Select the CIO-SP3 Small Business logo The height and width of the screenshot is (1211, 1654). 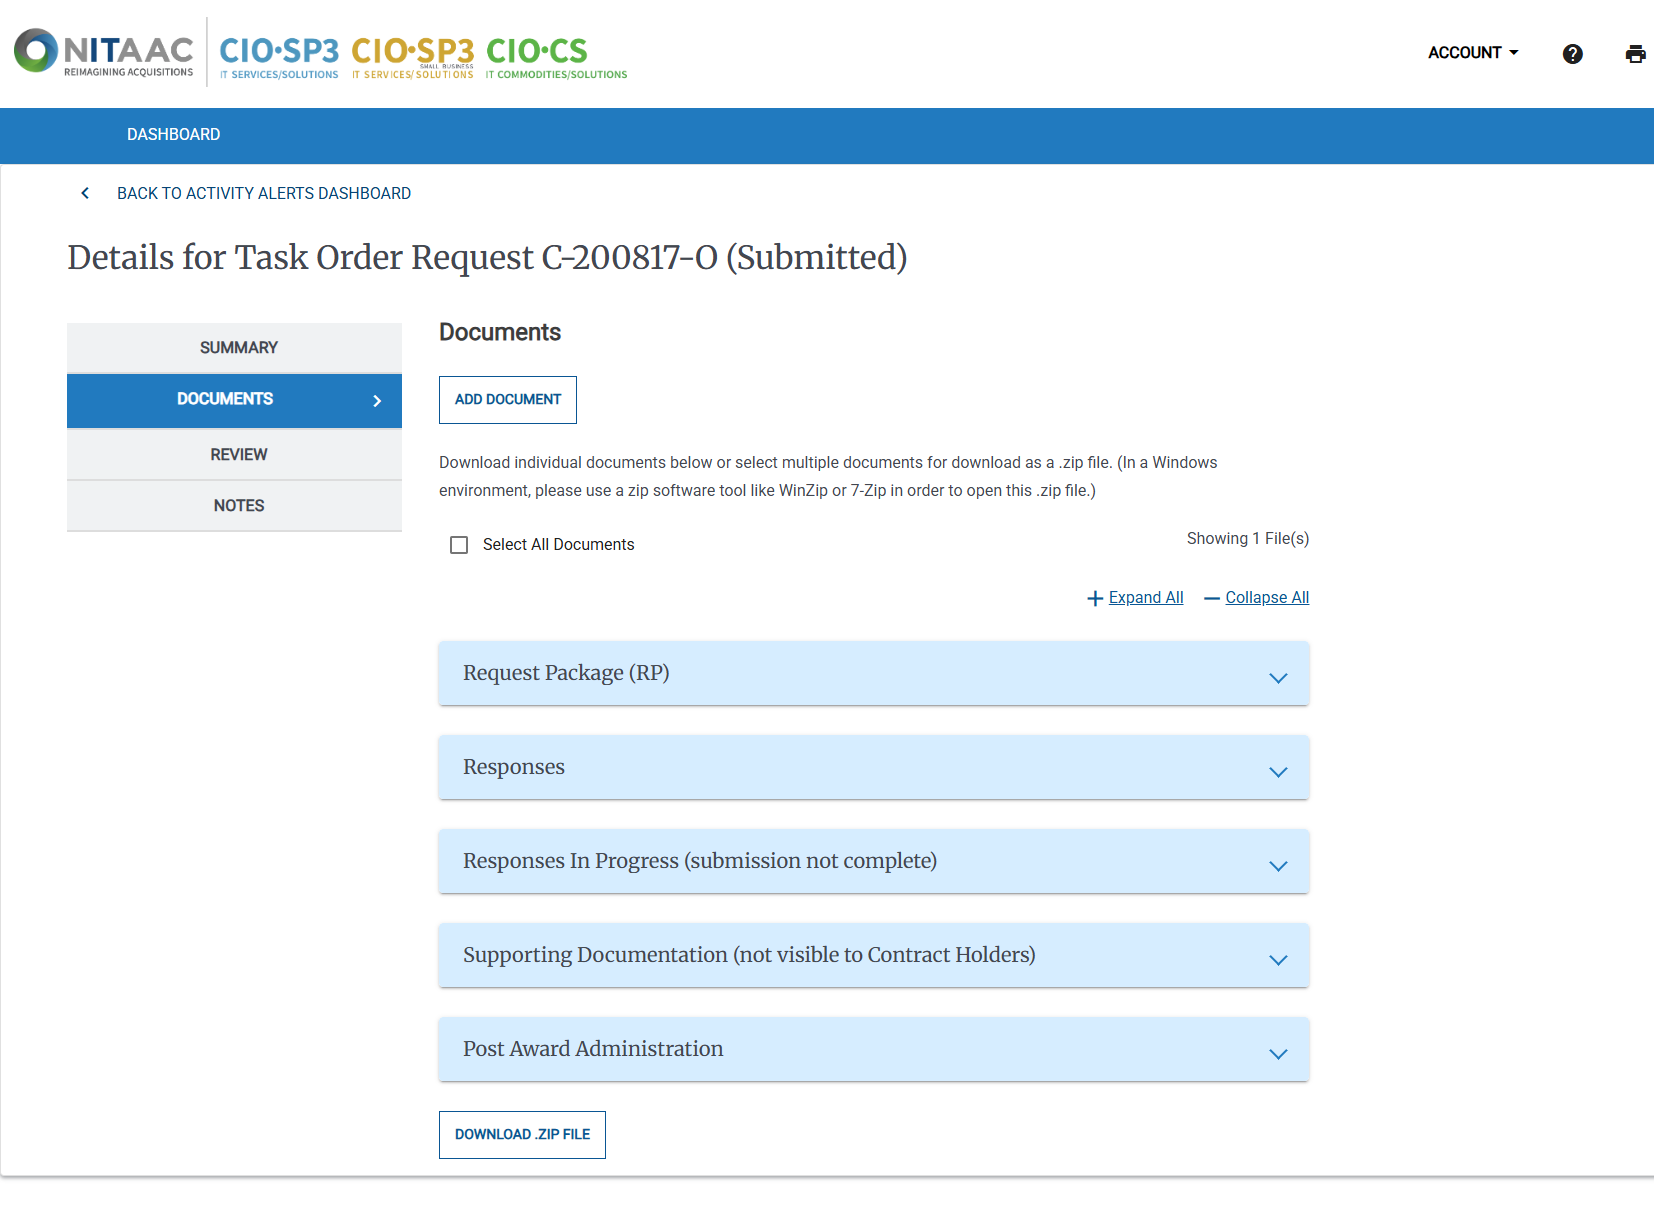tap(413, 55)
